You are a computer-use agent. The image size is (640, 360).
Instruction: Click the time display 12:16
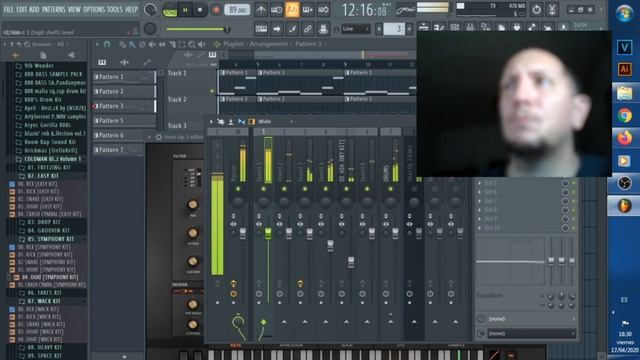pos(364,10)
